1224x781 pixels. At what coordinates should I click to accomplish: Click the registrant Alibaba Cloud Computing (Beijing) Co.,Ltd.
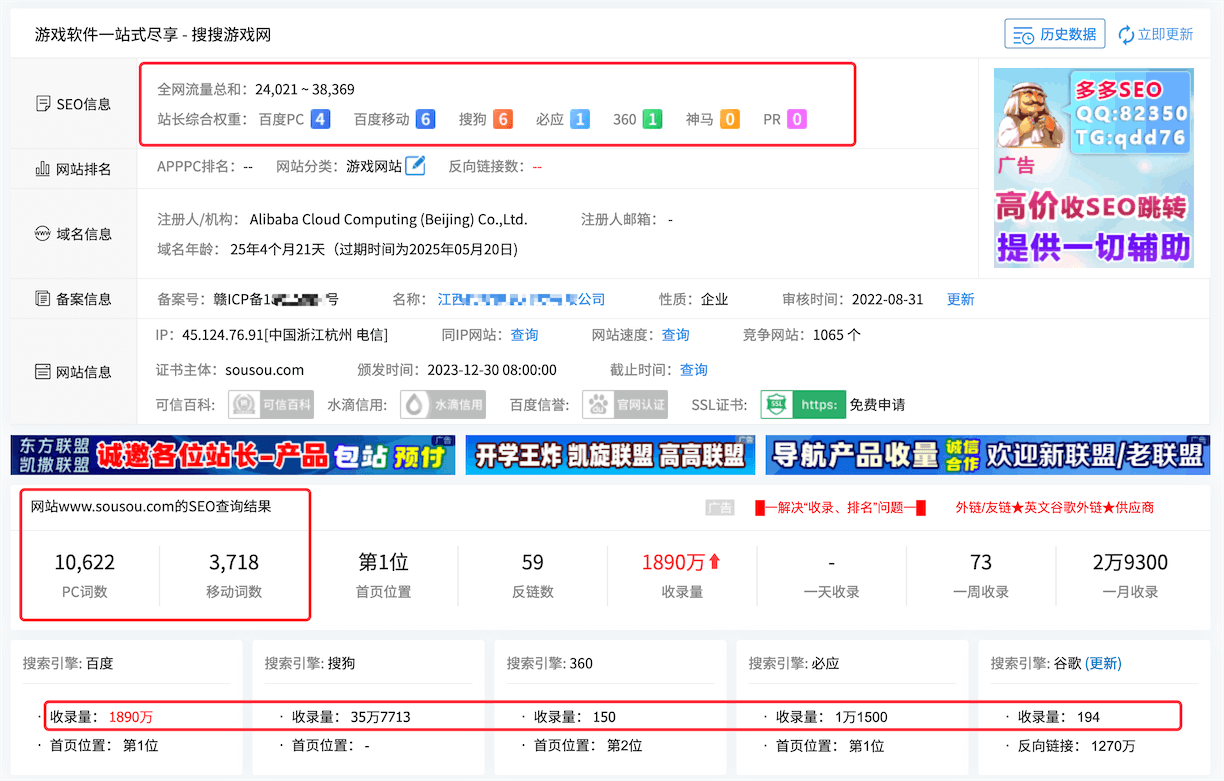click(x=388, y=219)
